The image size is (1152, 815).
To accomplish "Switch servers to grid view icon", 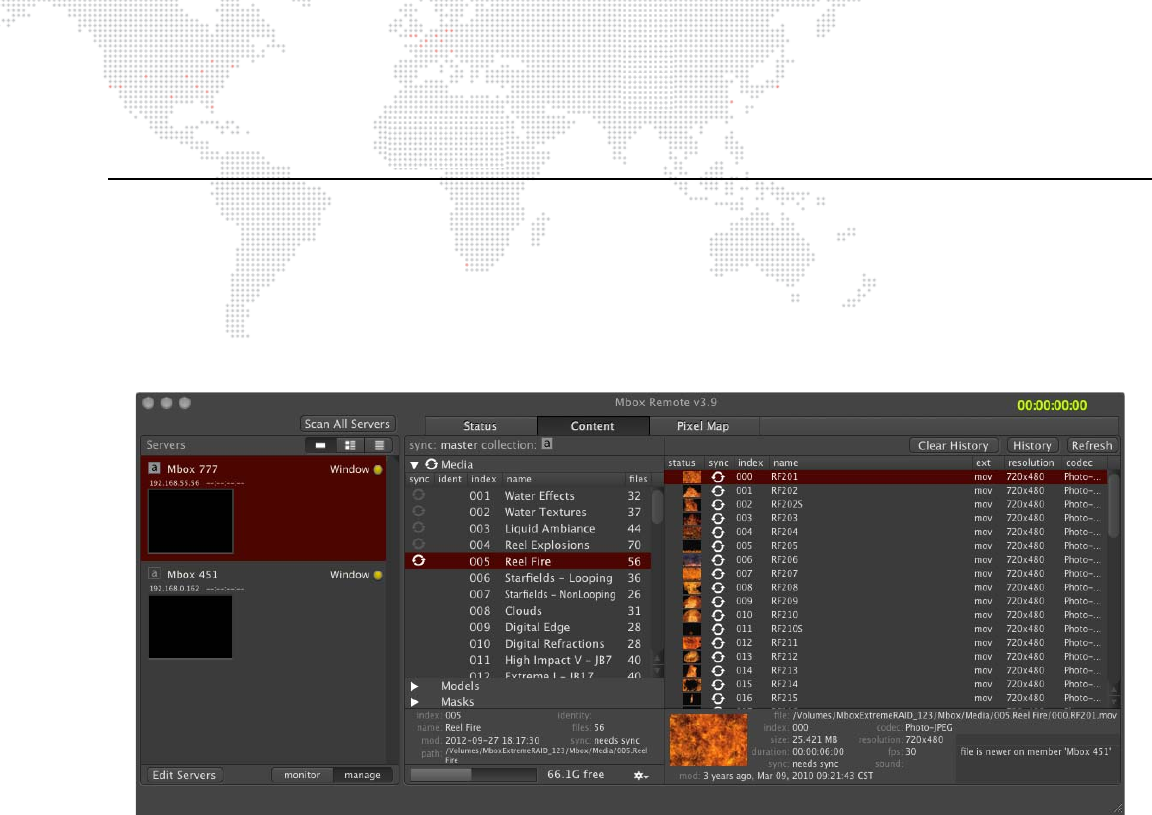I will tap(349, 445).
